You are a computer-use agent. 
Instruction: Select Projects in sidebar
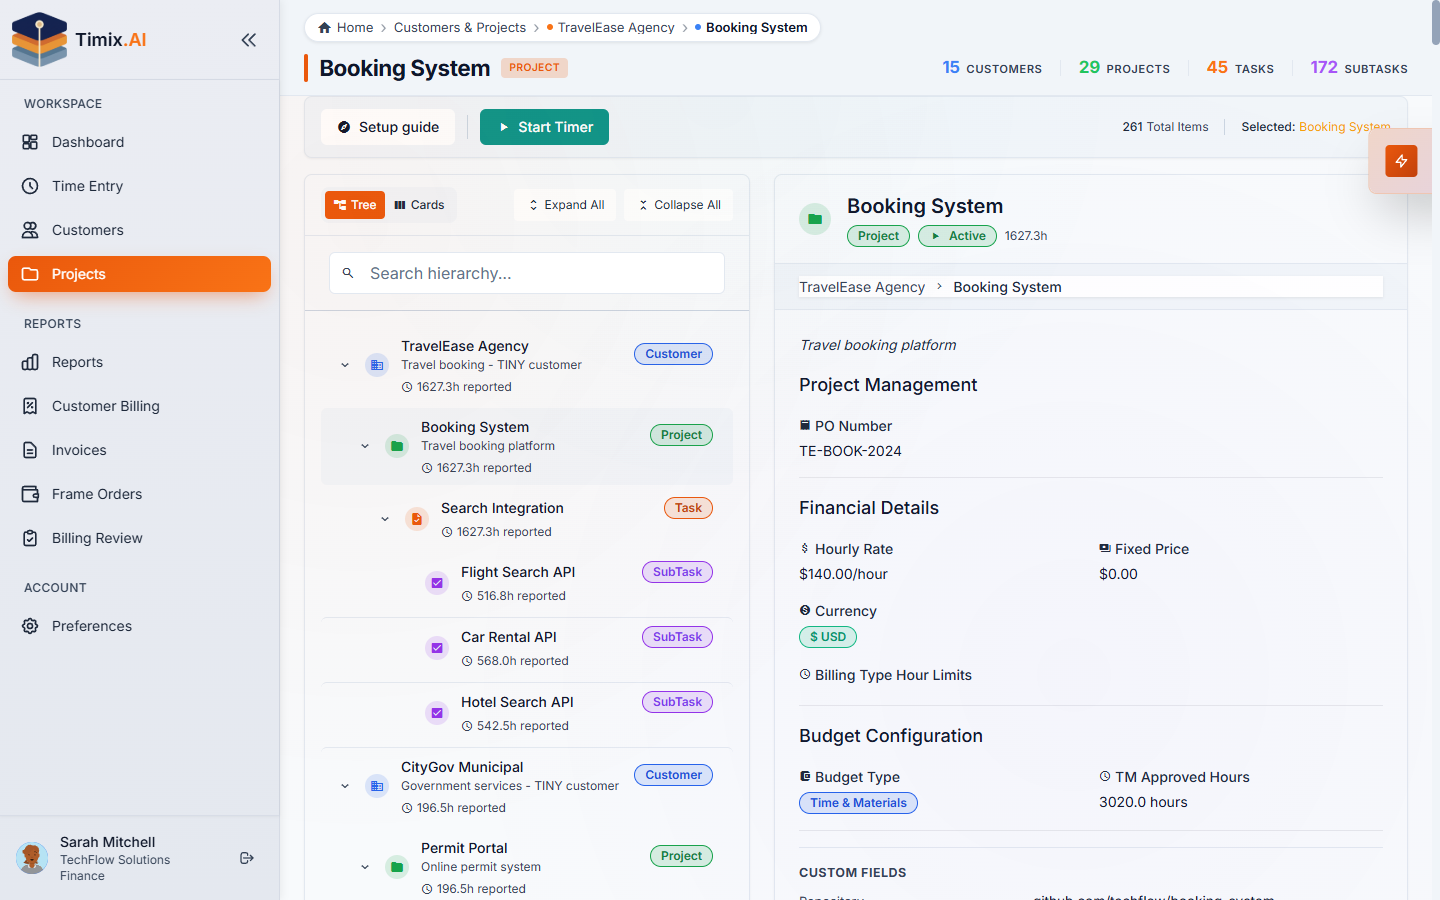pyautogui.click(x=139, y=274)
